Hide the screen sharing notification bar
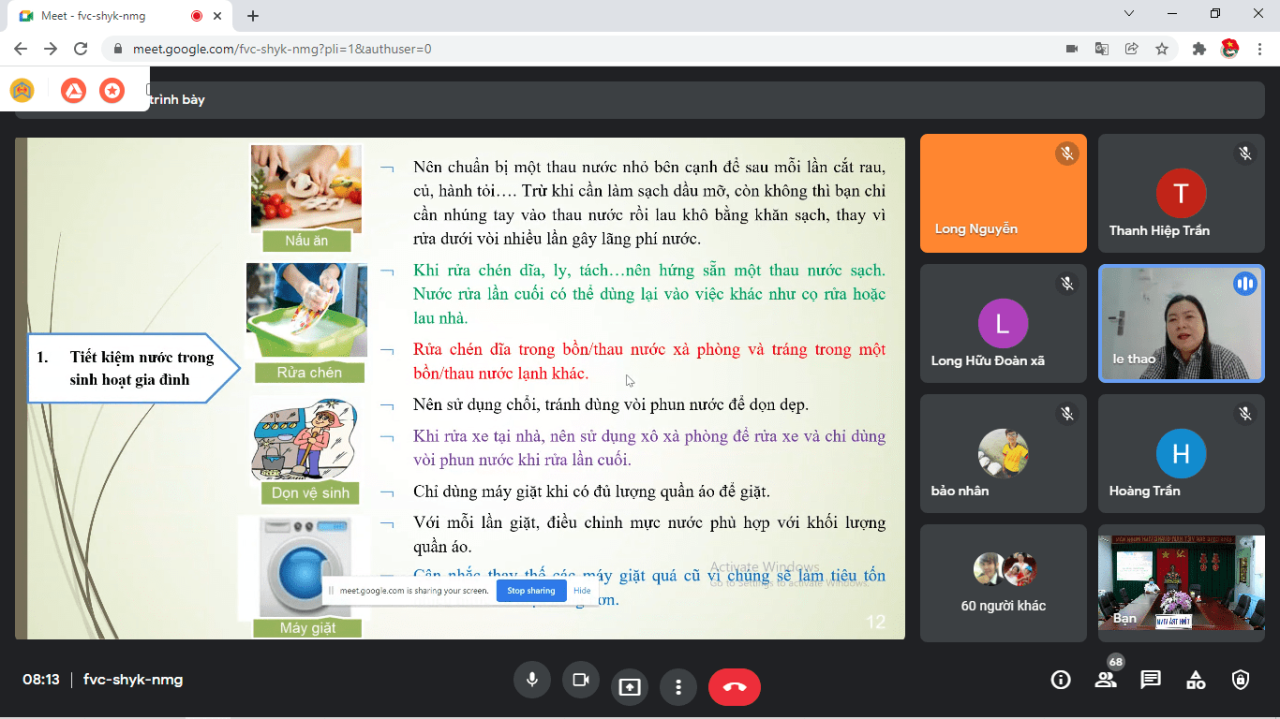Screen dimensions: 1280x719 pyautogui.click(x=582, y=591)
